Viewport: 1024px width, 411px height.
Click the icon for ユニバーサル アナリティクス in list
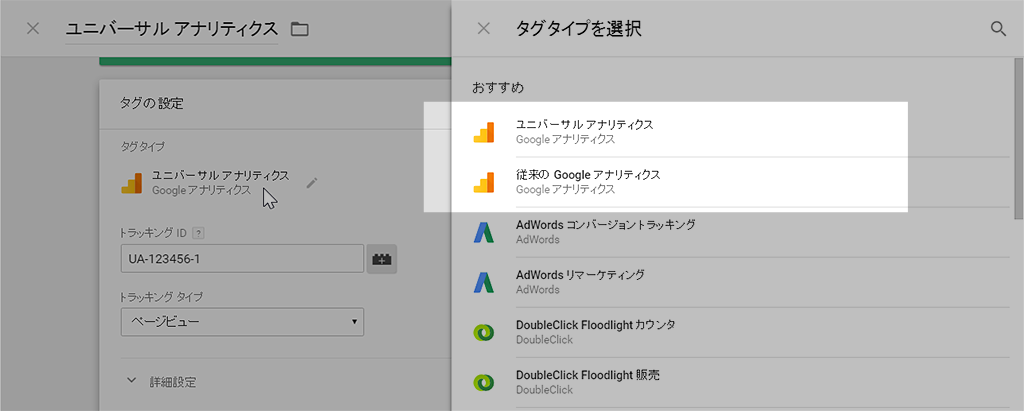tap(484, 131)
